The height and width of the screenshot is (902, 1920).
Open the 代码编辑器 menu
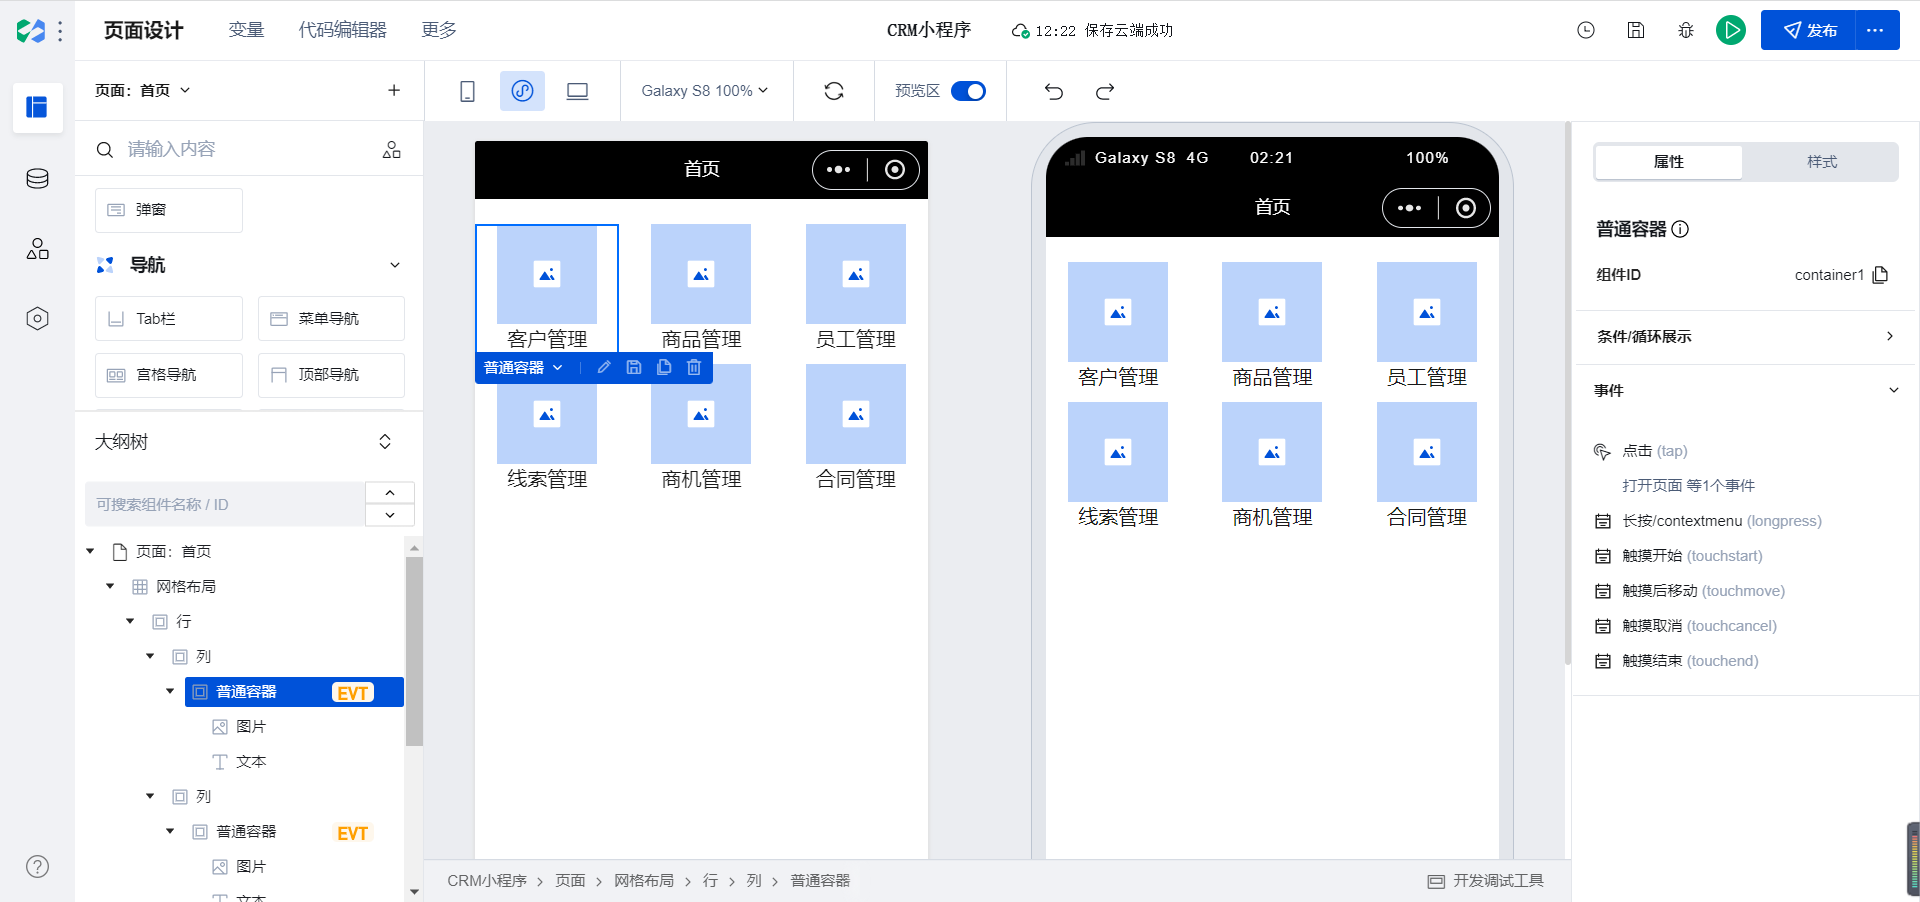[x=343, y=30]
